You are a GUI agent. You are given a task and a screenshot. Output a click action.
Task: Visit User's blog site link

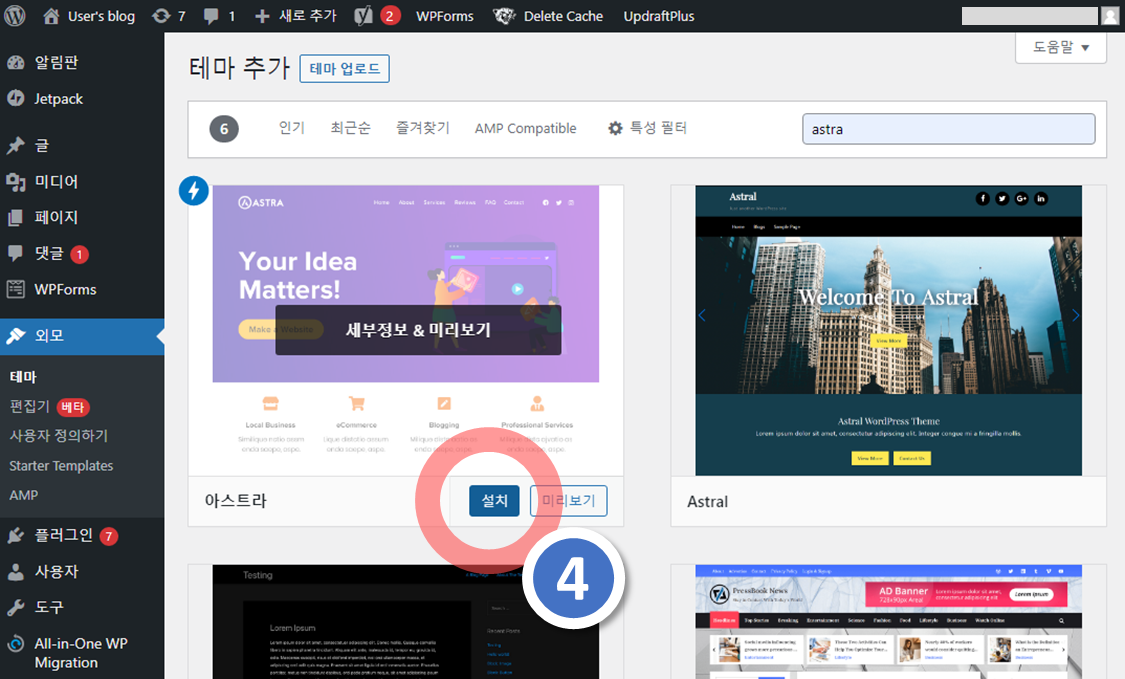(x=89, y=16)
